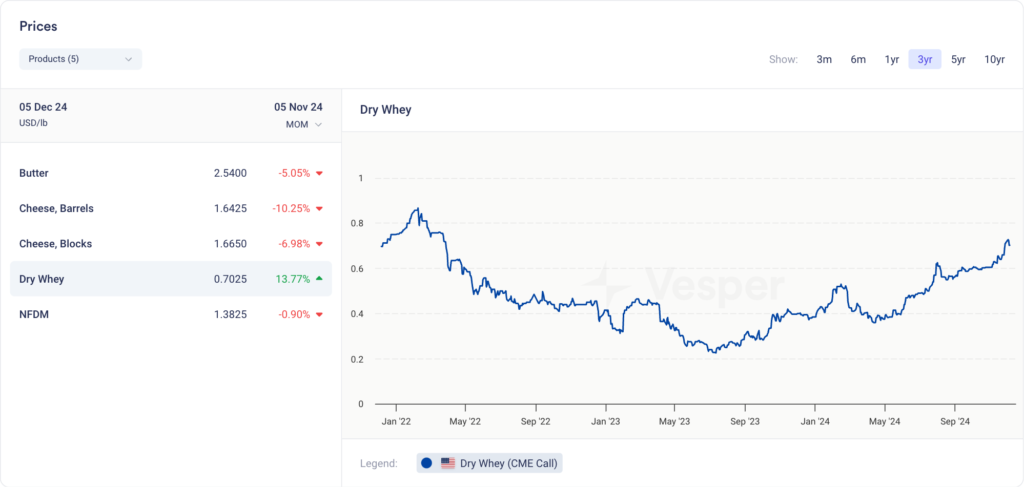This screenshot has height=487, width=1024.
Task: Click the down arrow next to Cheese, Barrels
Action: 319,208
